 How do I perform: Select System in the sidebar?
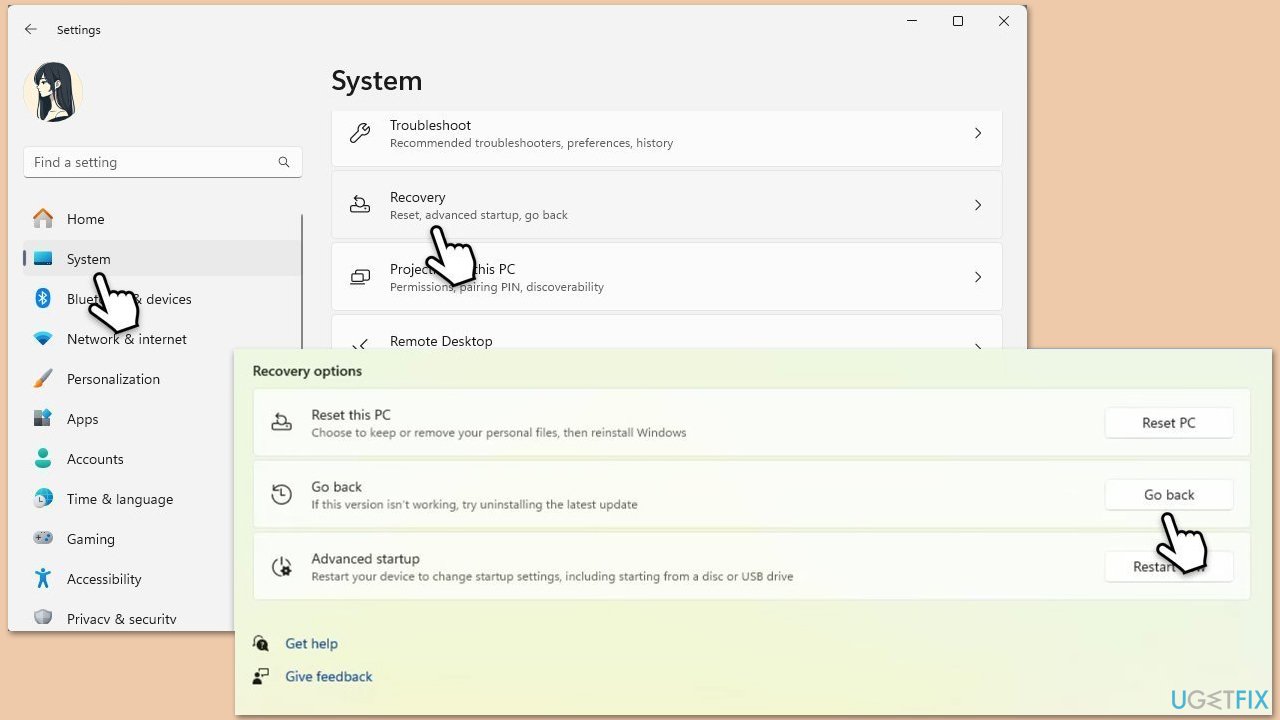pyautogui.click(x=162, y=259)
